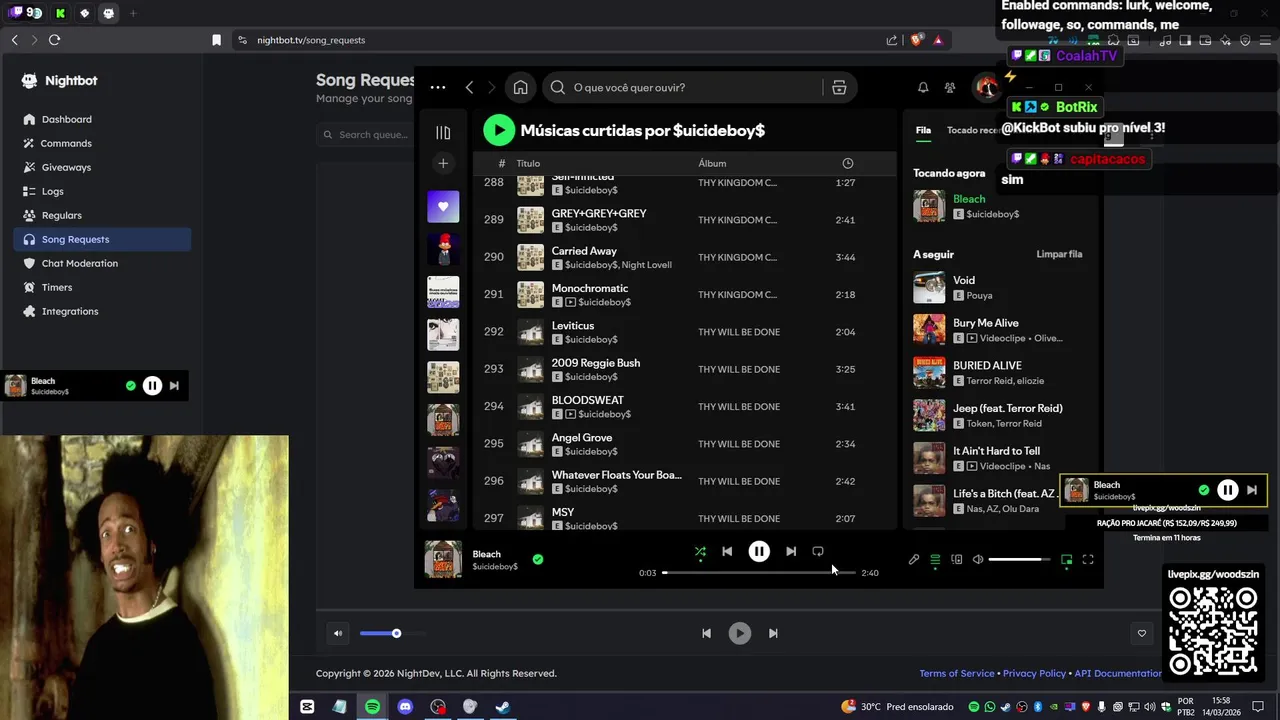Open connect to device icon
1280x720 pixels.
point(957,560)
